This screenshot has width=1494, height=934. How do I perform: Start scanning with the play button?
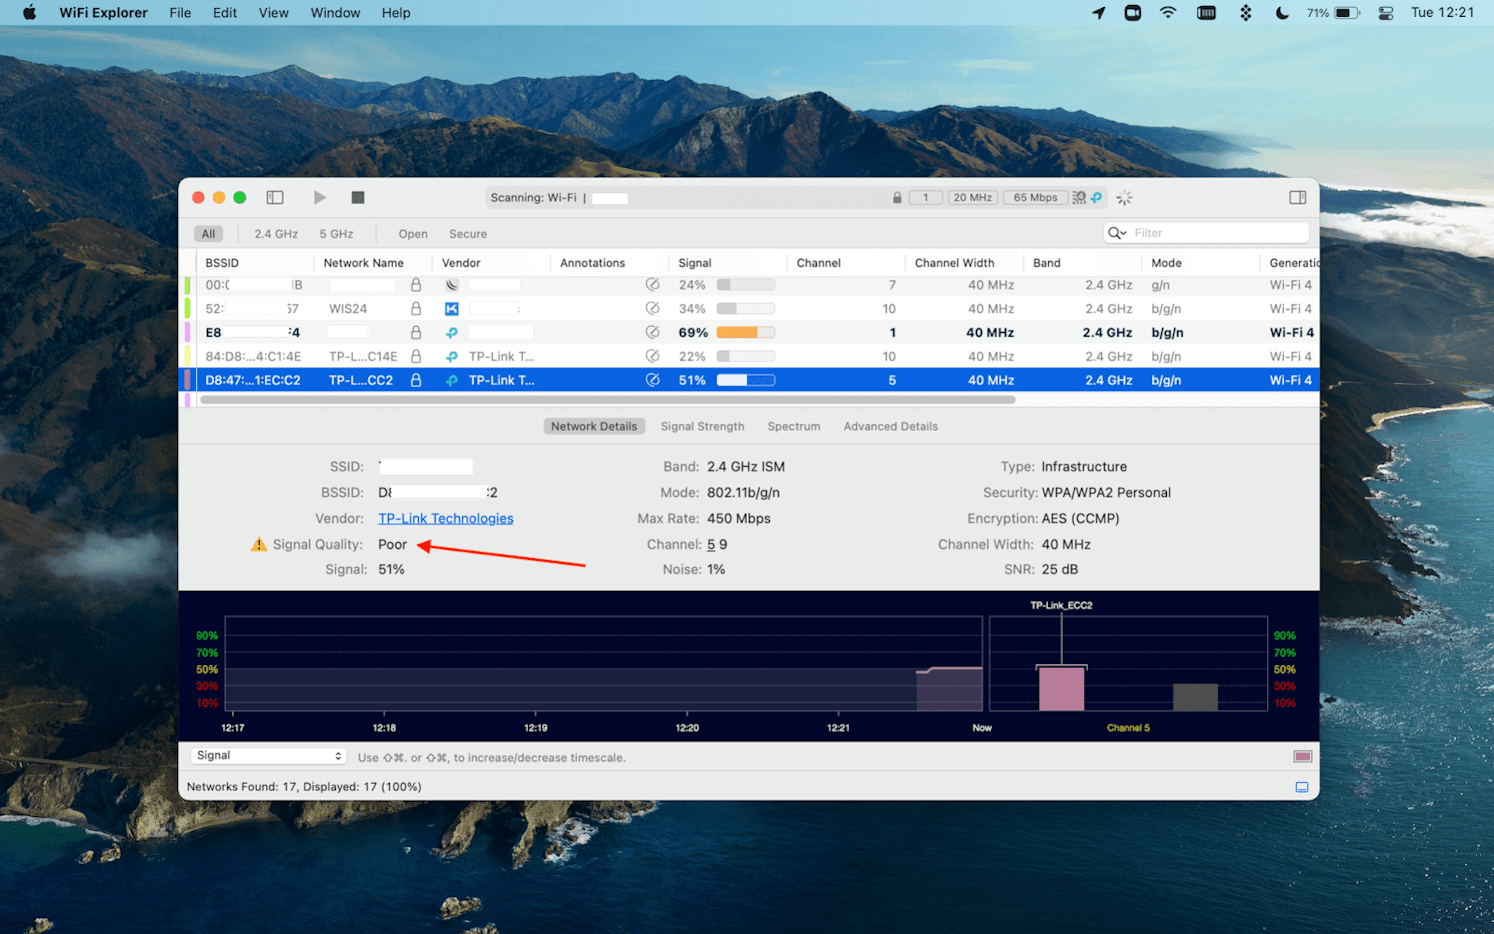pos(319,198)
